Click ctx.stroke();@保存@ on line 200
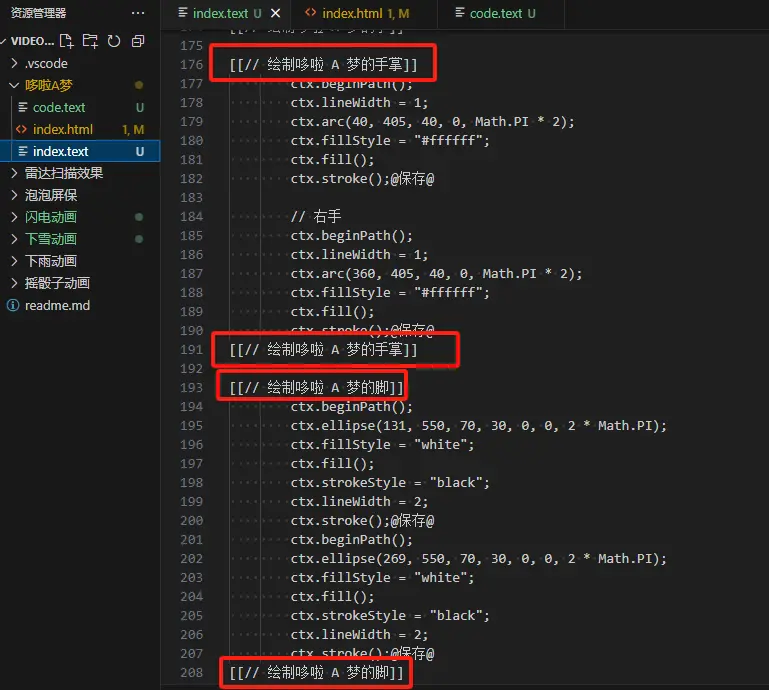The height and width of the screenshot is (690, 769). point(362,520)
